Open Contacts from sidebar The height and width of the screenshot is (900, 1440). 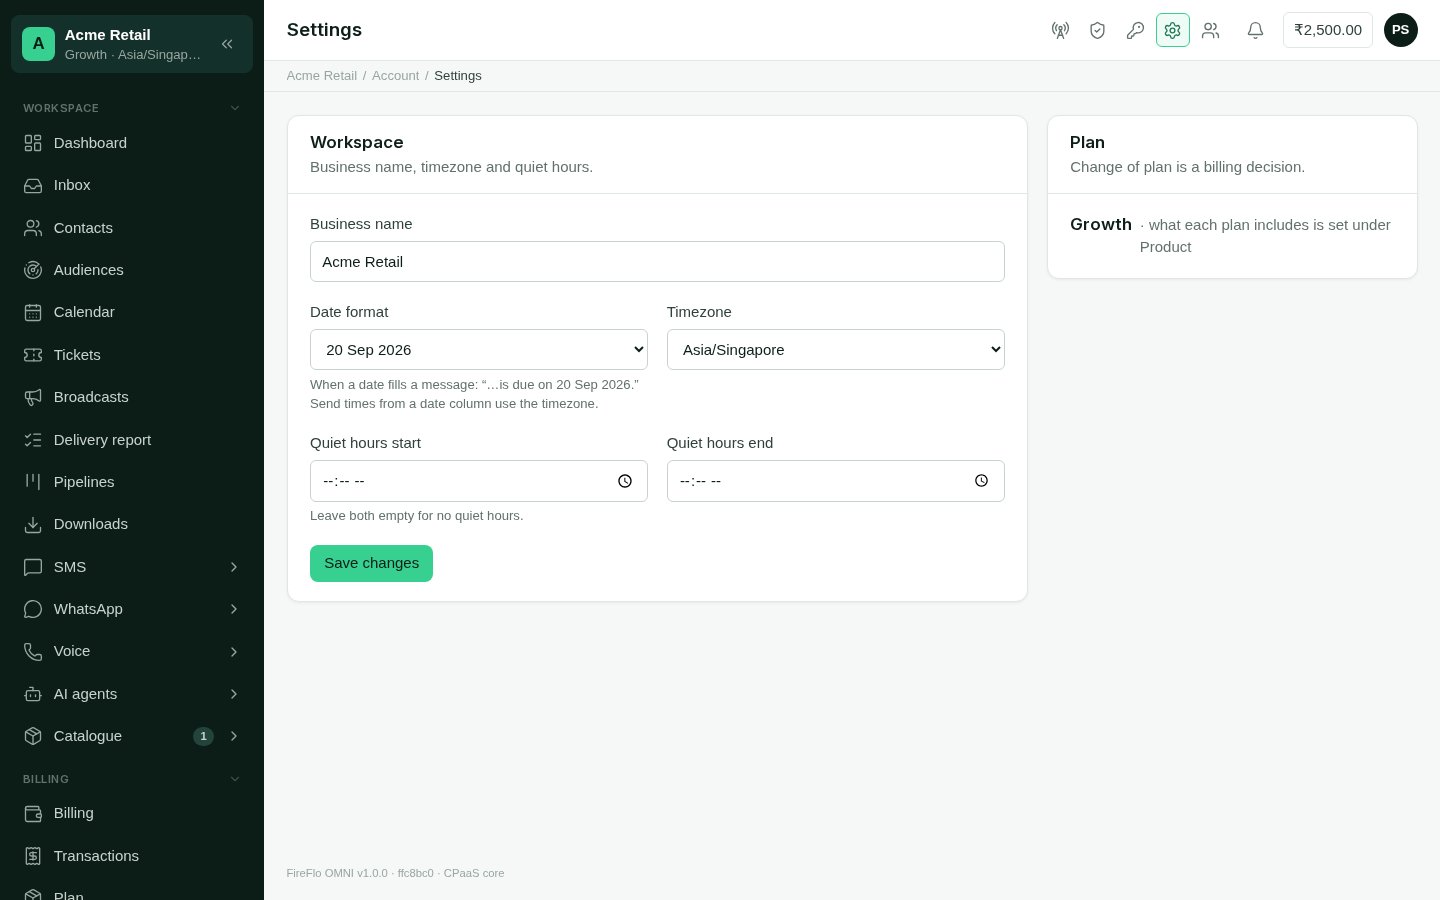pyautogui.click(x=132, y=228)
